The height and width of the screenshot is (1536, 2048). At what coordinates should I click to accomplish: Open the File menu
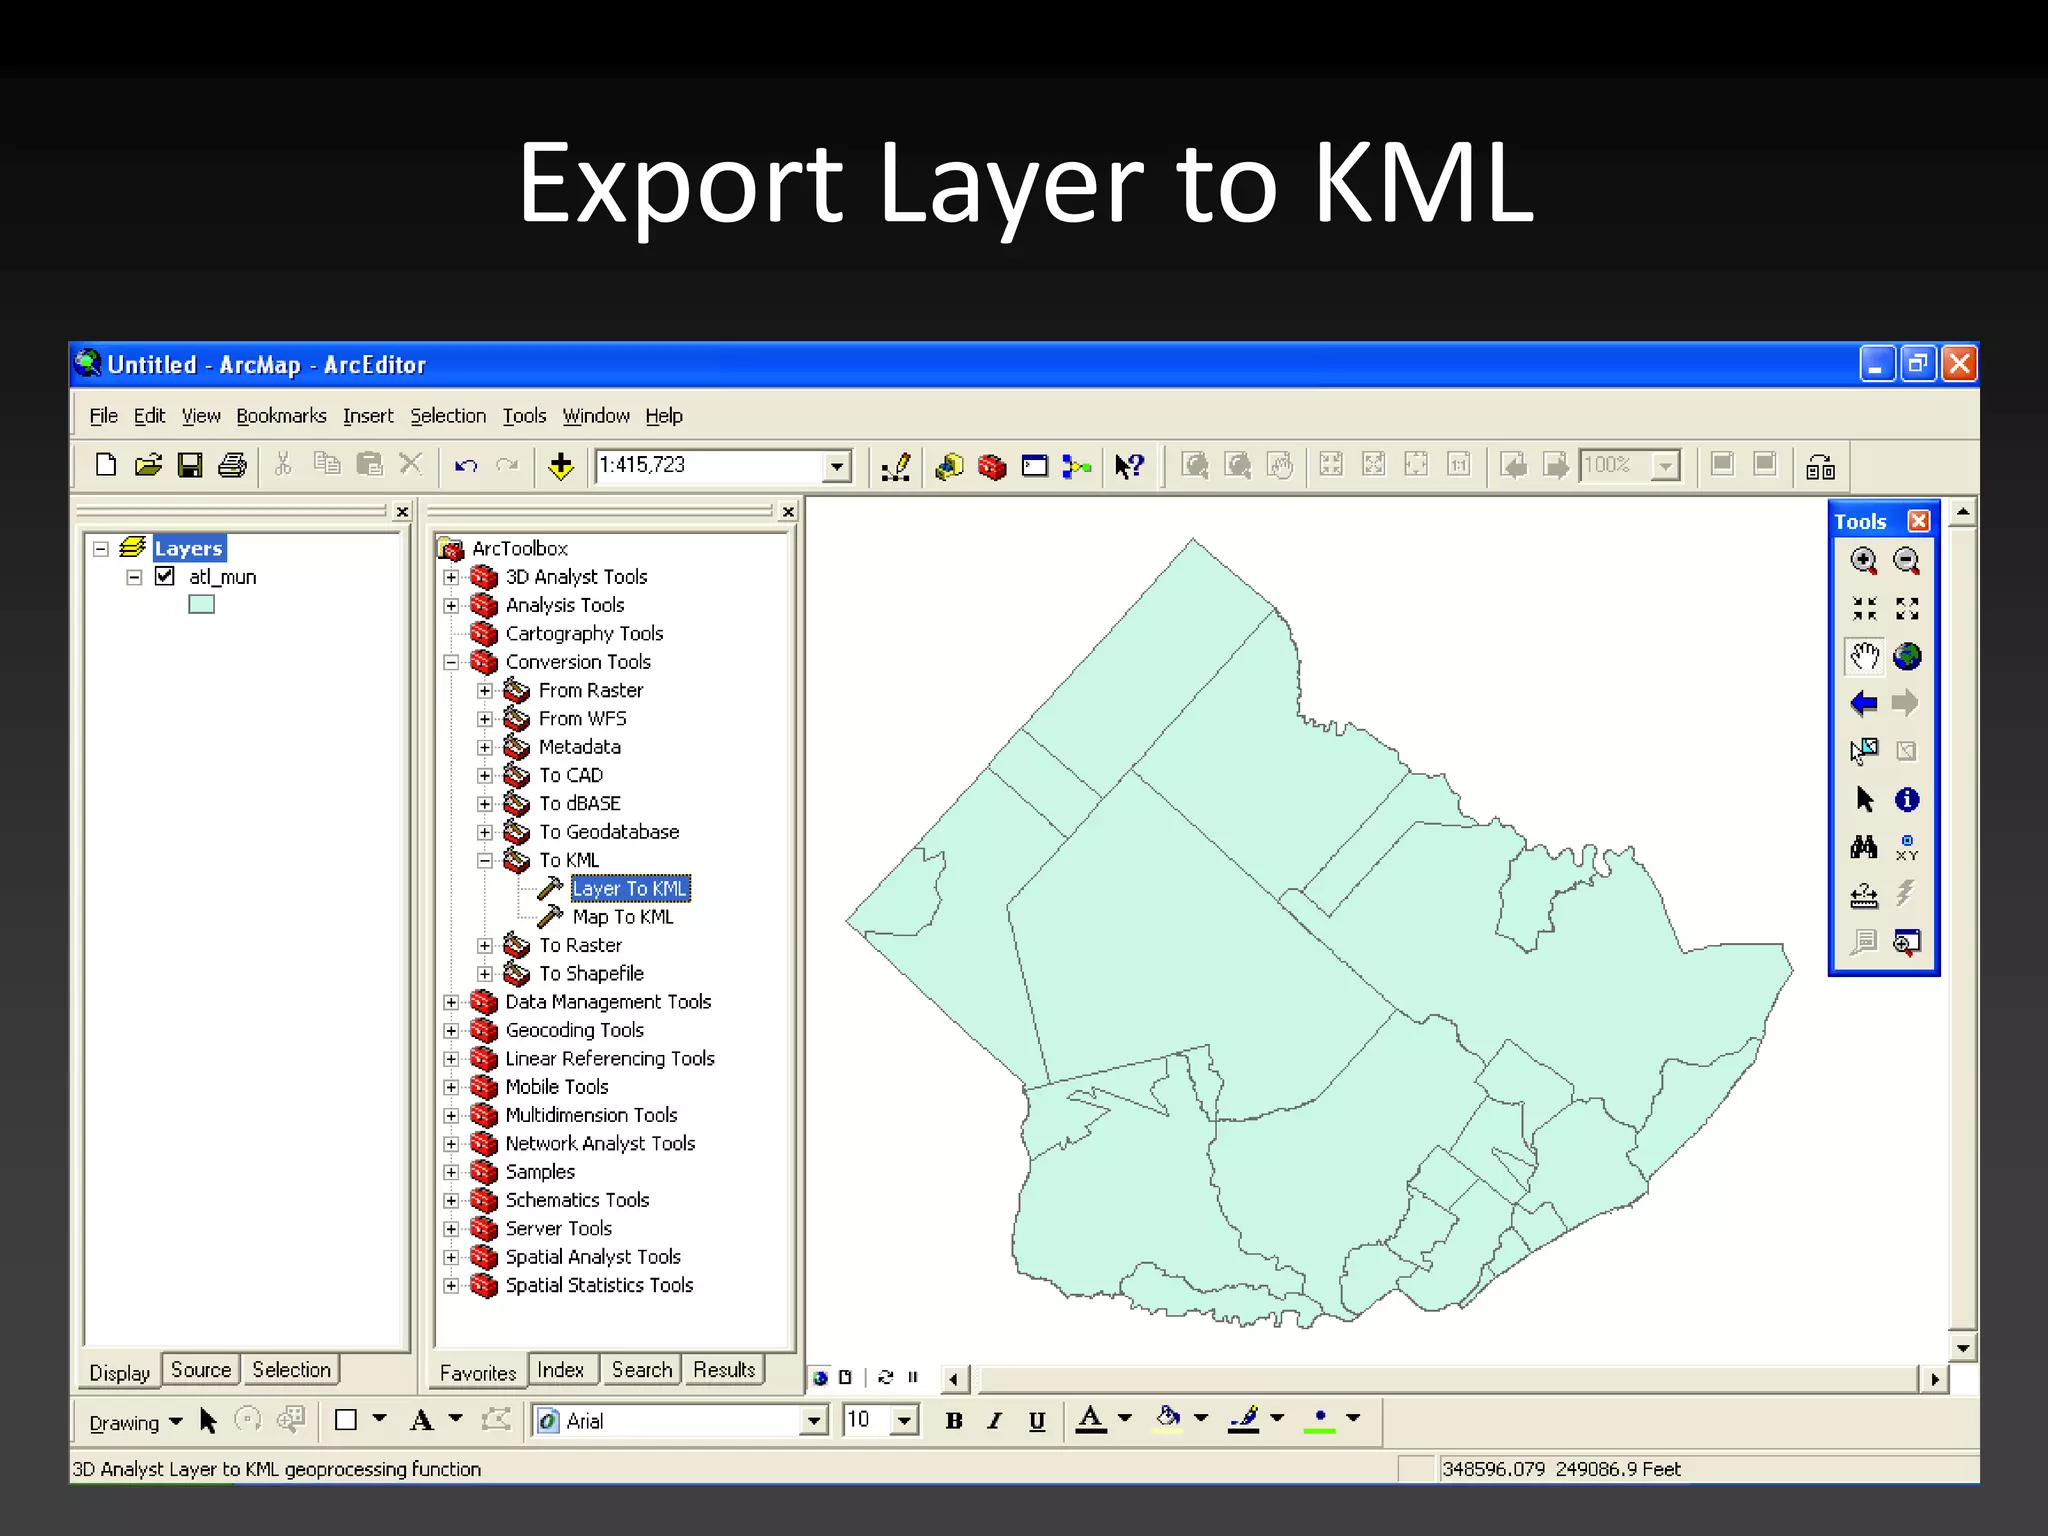[x=103, y=416]
